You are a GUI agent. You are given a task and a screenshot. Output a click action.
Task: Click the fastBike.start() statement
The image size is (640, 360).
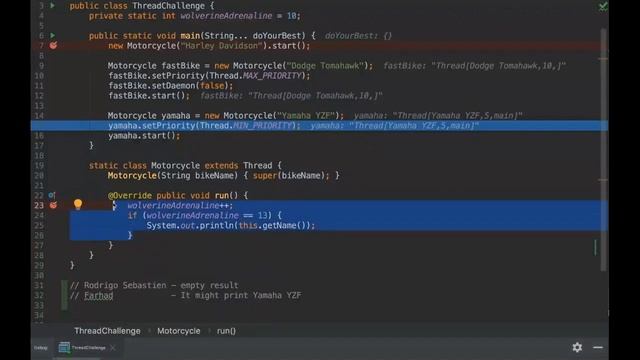pos(149,96)
